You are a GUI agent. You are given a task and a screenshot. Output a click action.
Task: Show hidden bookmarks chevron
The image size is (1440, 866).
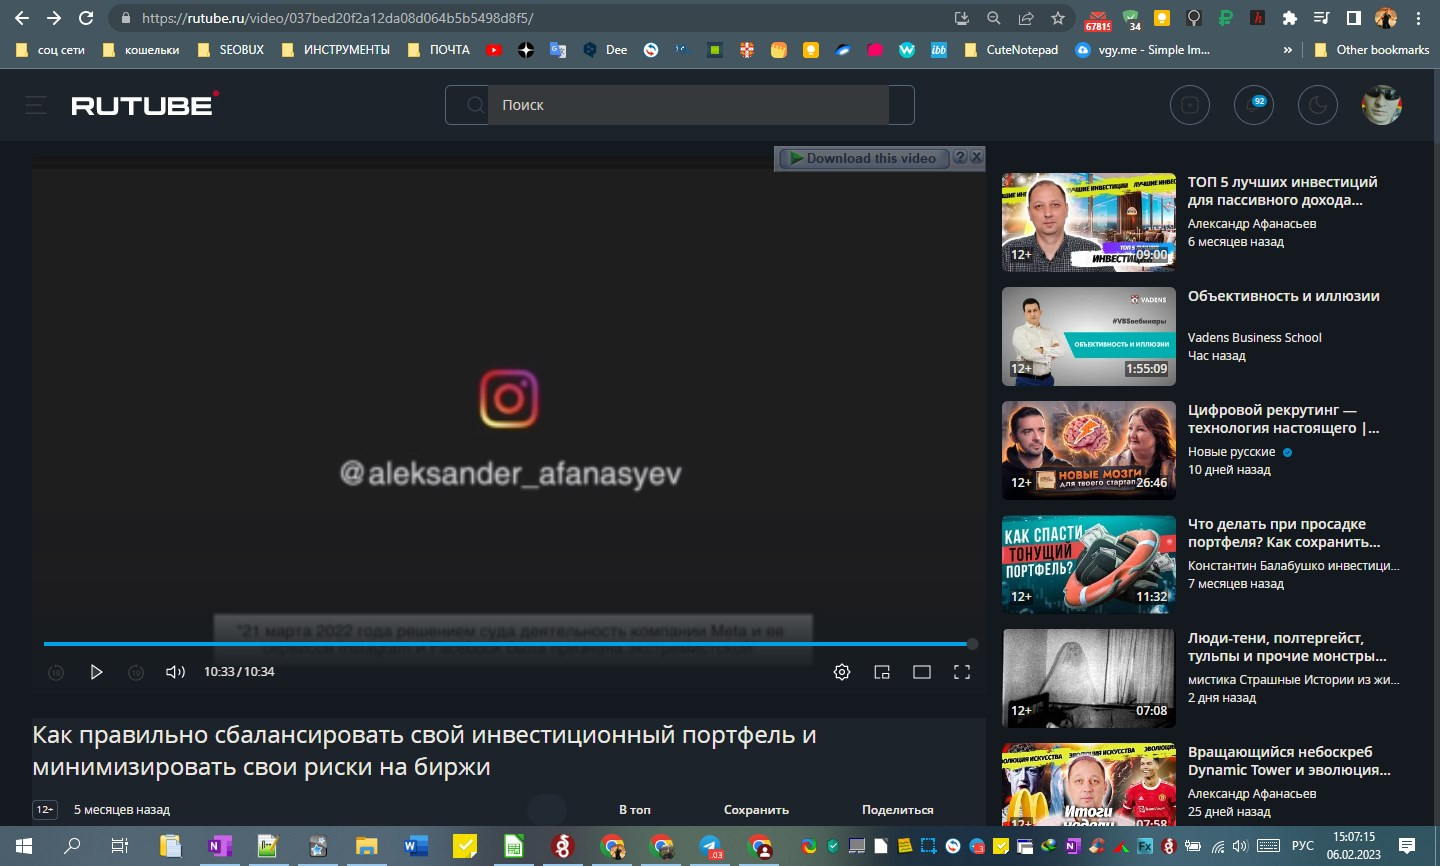[x=1288, y=49]
